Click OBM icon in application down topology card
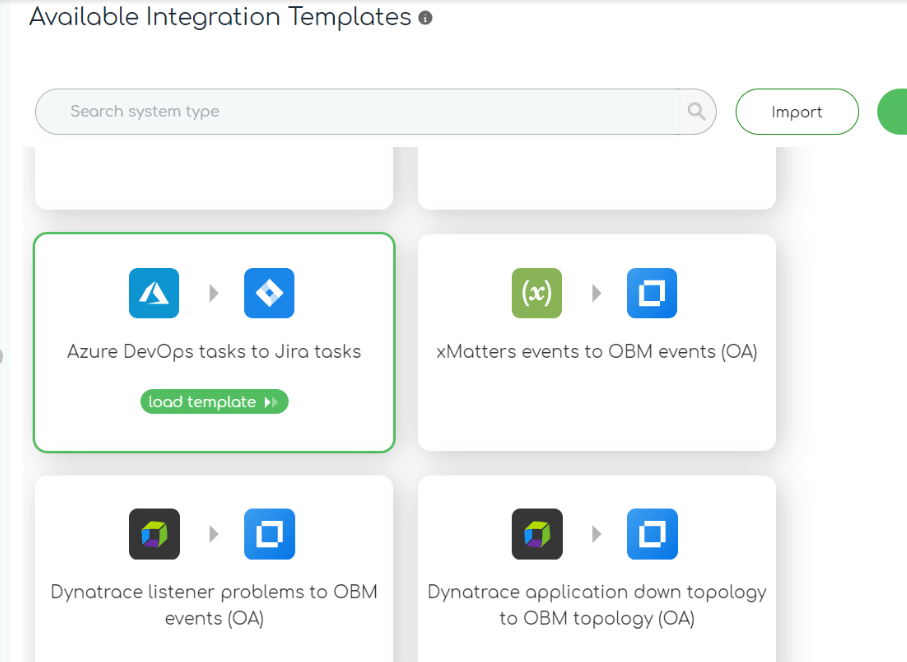The image size is (907, 662). (652, 534)
